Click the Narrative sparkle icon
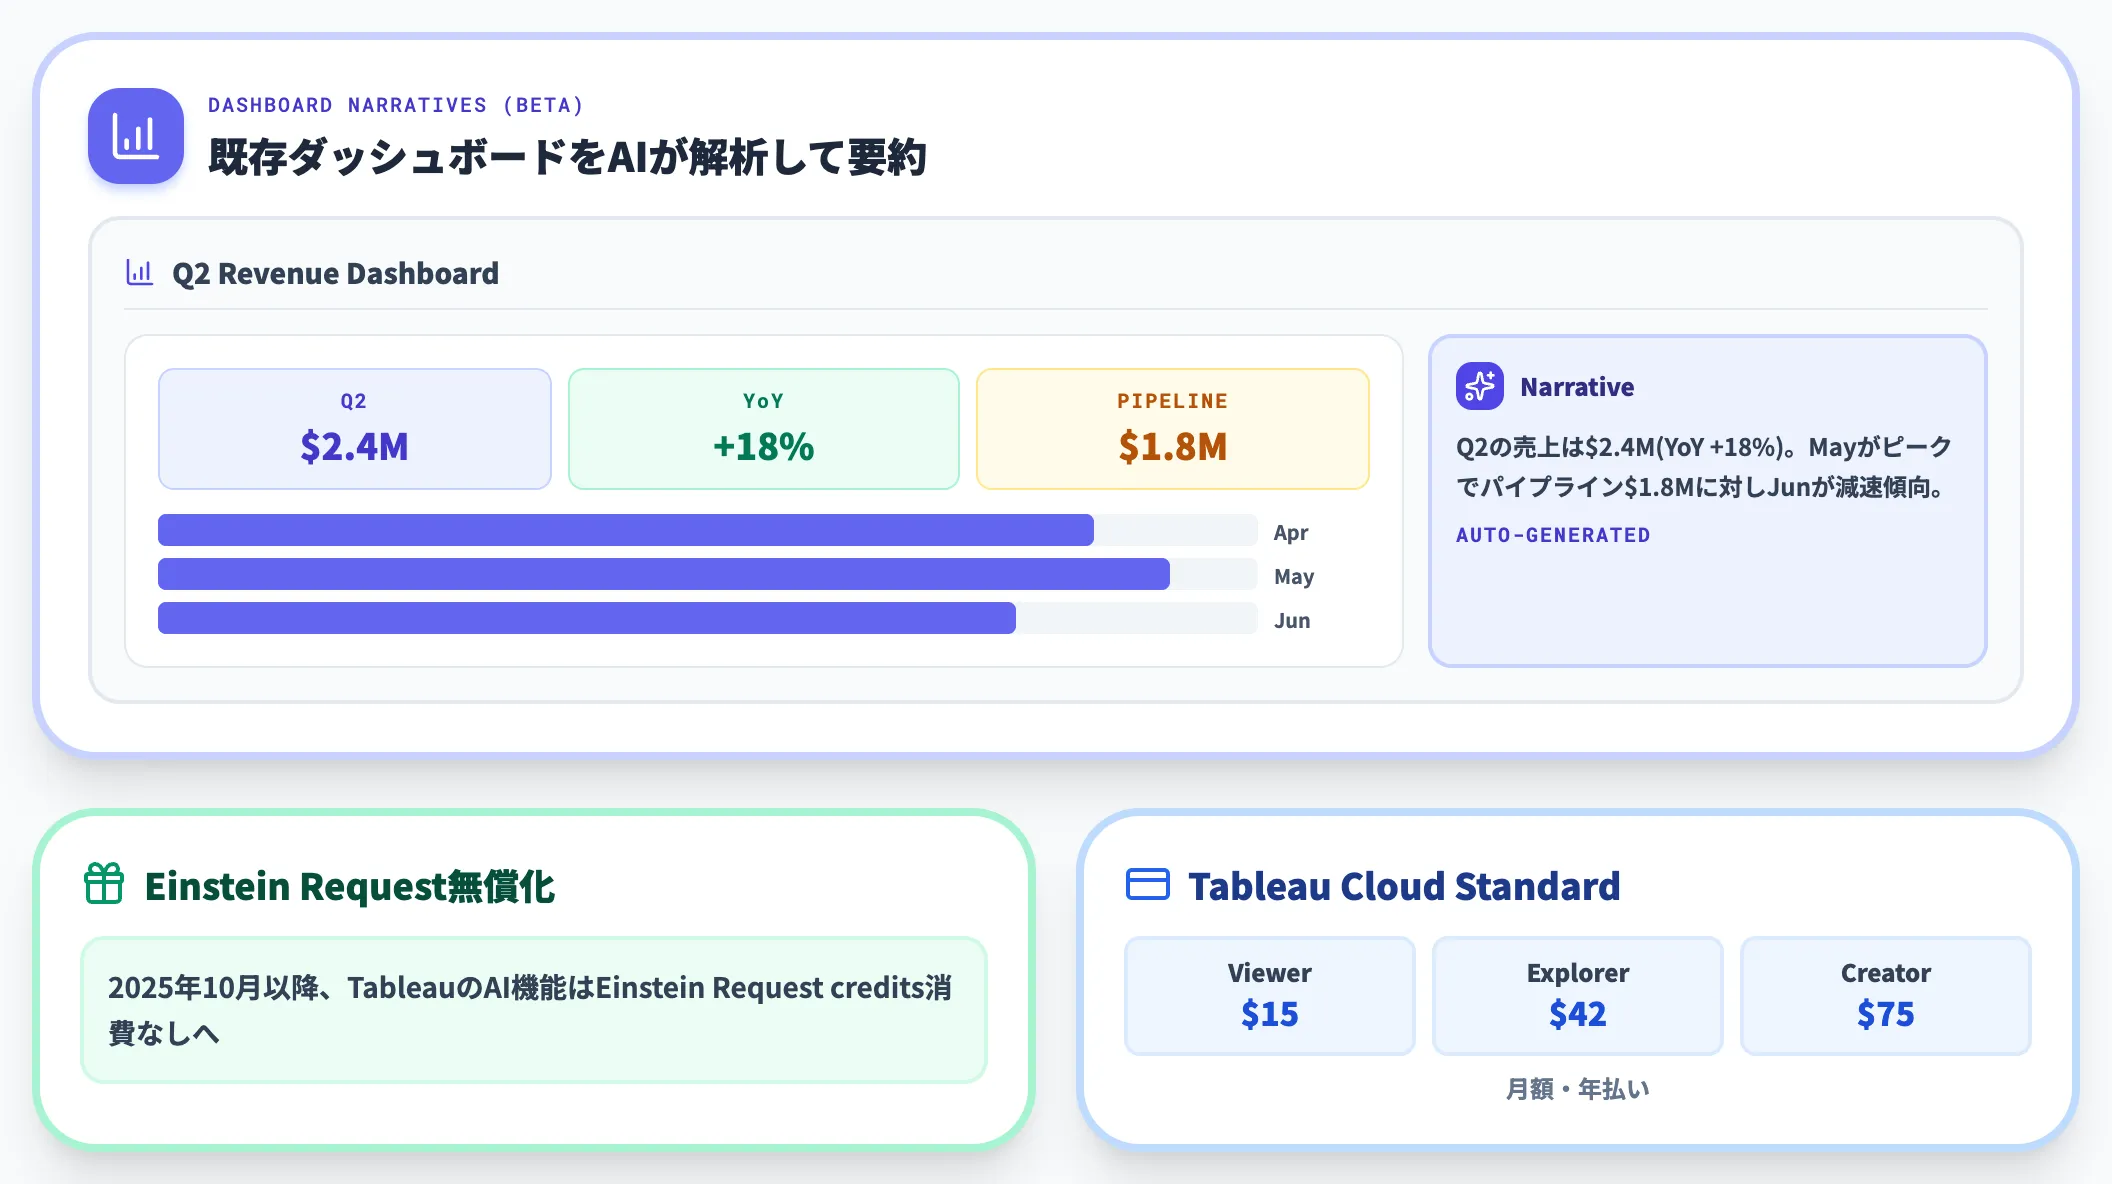The height and width of the screenshot is (1184, 2112). coord(1480,386)
